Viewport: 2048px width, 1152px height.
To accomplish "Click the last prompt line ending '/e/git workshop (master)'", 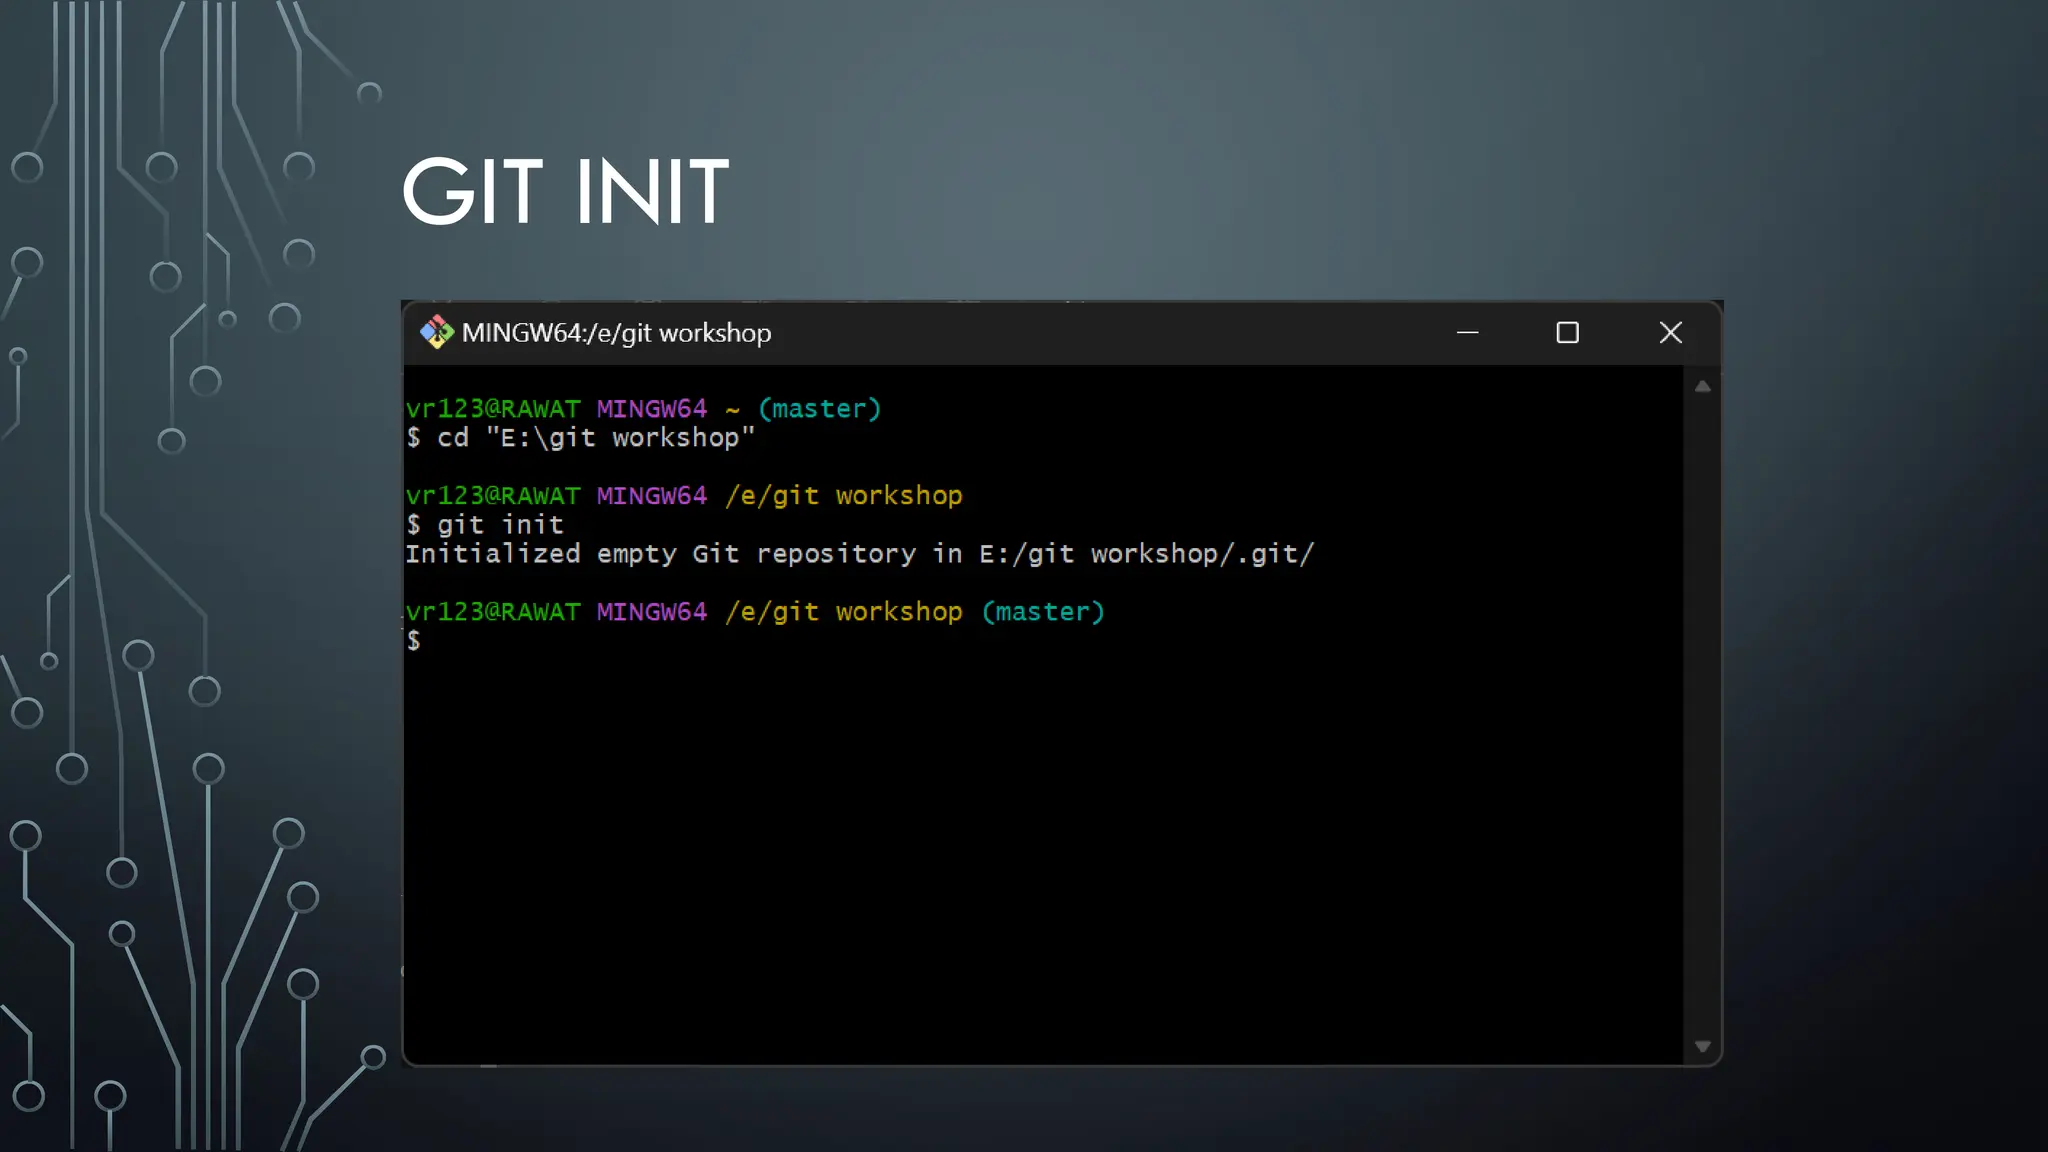I will (x=755, y=612).
